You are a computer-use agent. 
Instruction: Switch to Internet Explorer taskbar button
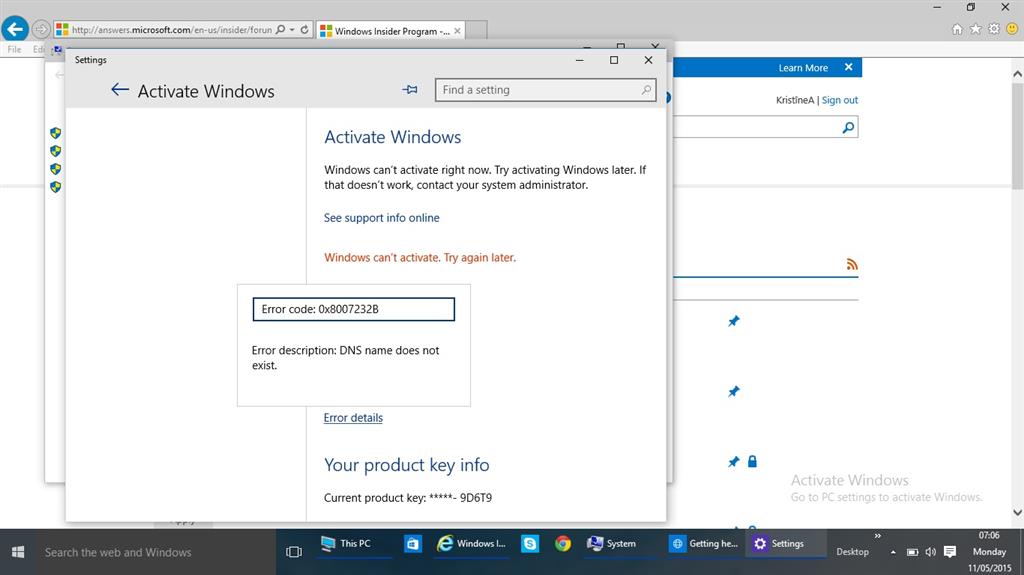(x=472, y=544)
